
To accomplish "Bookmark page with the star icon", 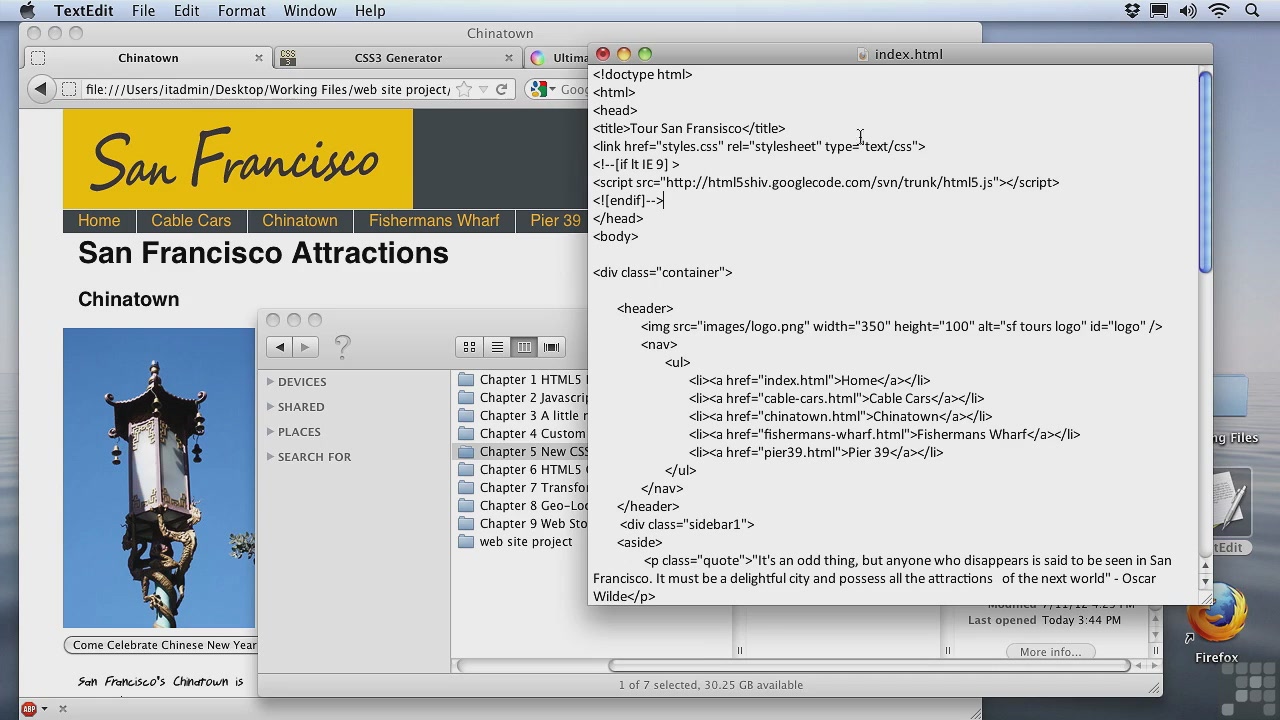I will coord(464,89).
